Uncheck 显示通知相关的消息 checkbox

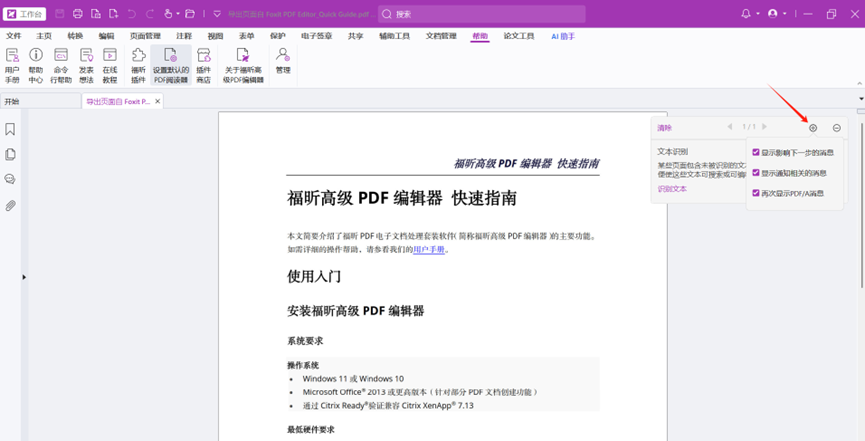pyautogui.click(x=756, y=173)
